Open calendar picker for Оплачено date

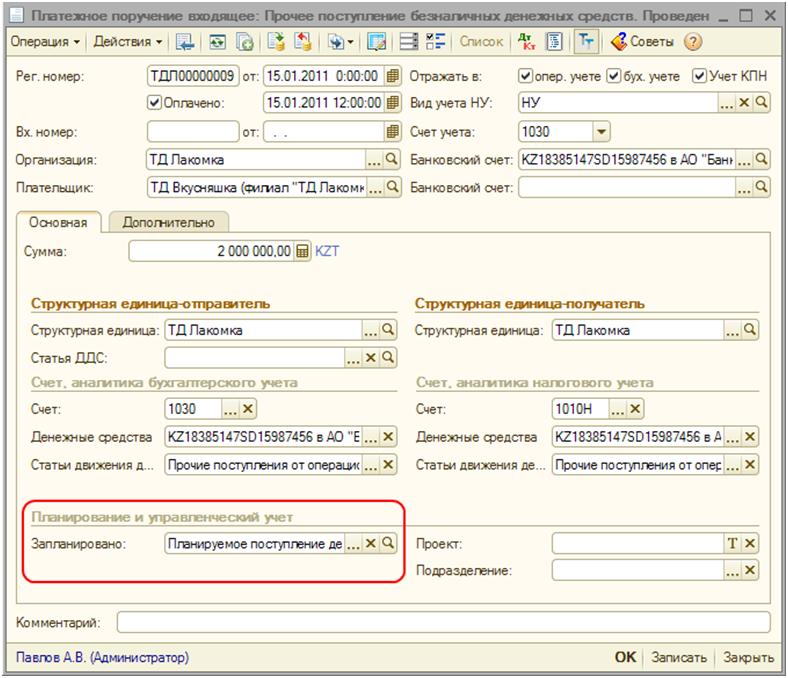point(392,103)
